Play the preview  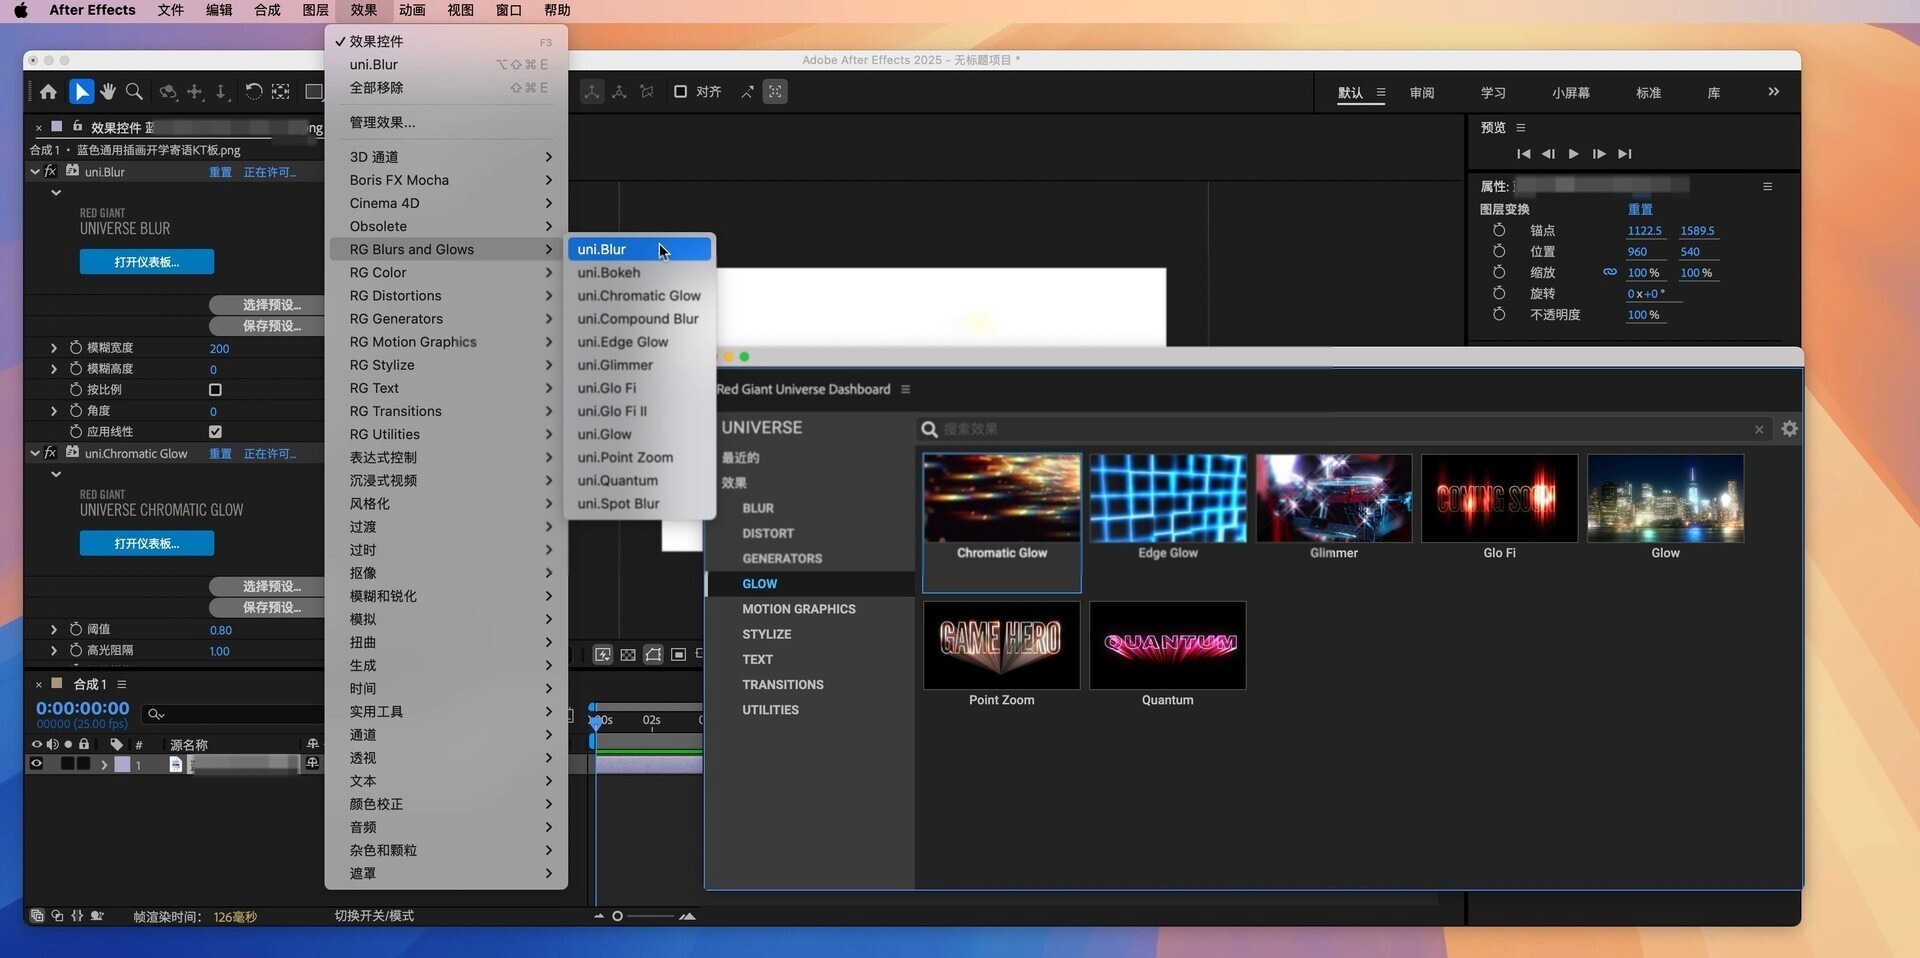[1573, 154]
